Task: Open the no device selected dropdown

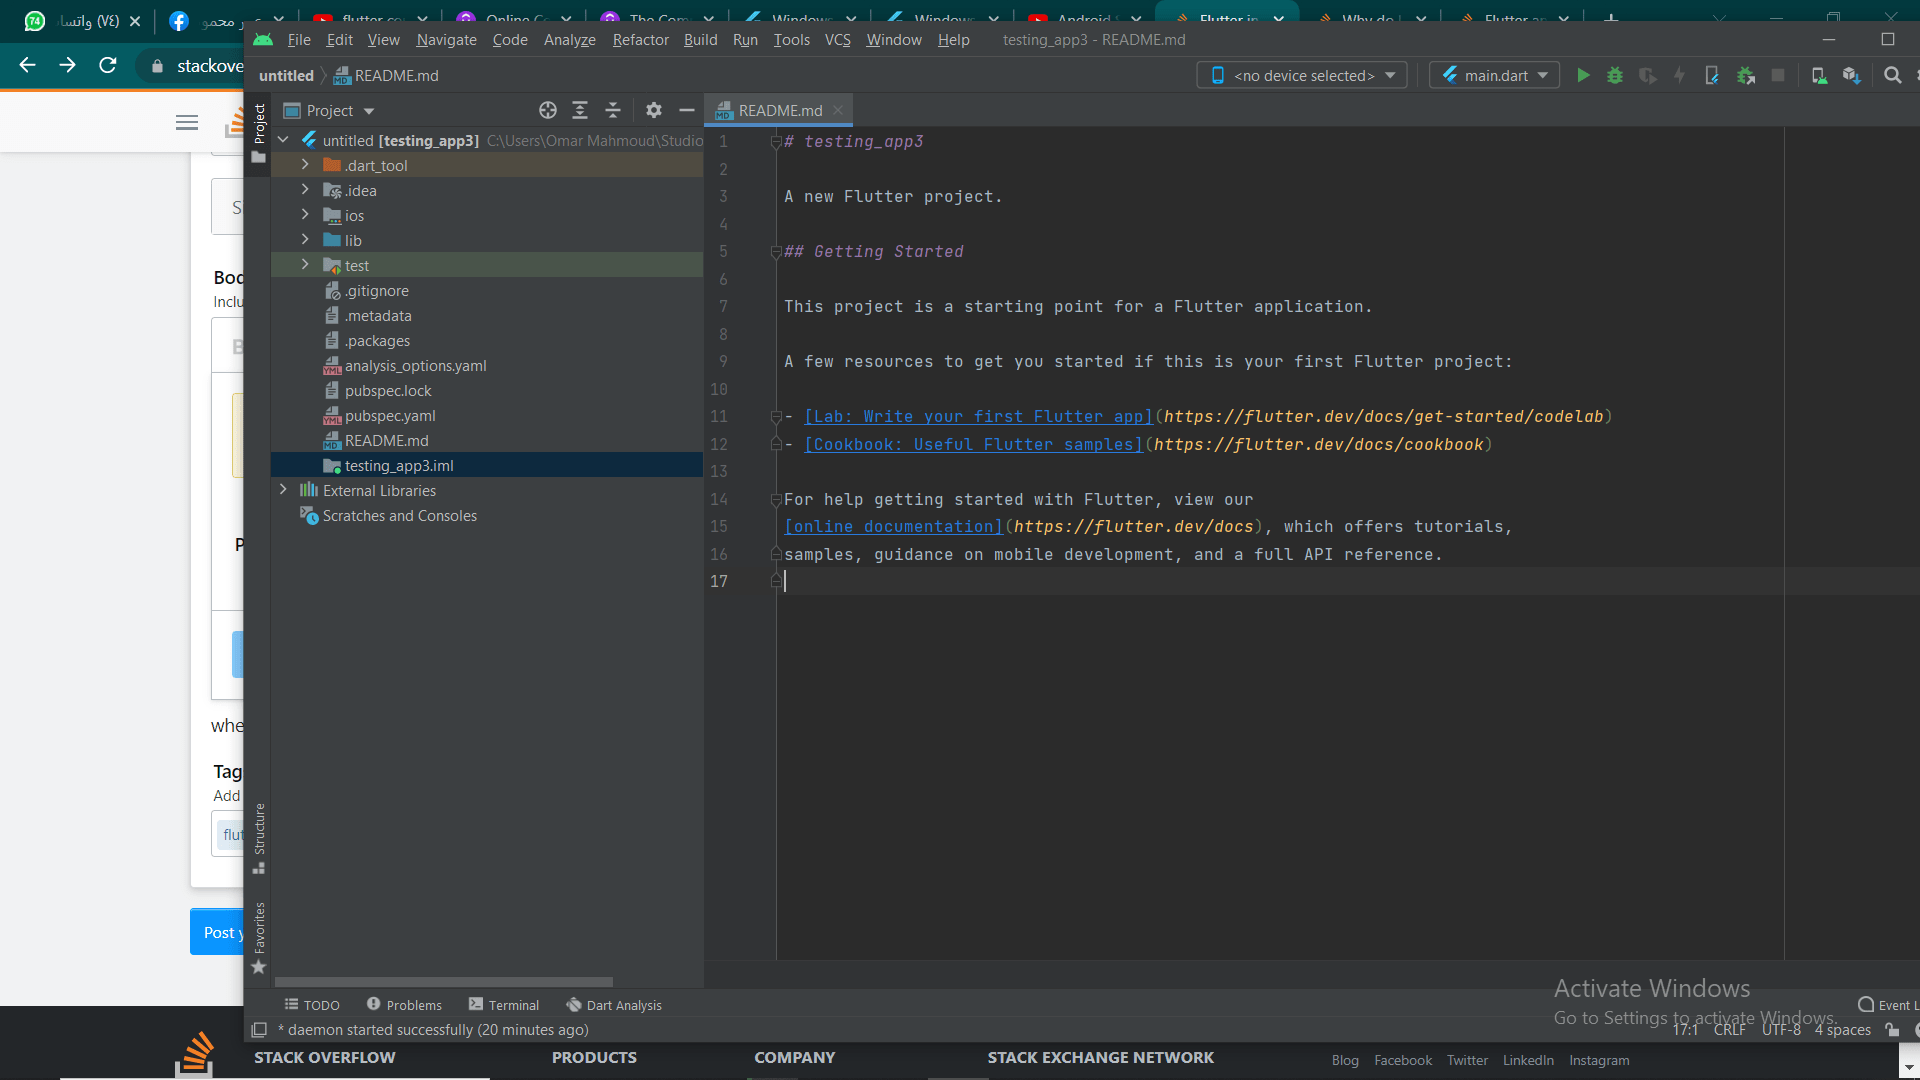Action: click(1302, 75)
